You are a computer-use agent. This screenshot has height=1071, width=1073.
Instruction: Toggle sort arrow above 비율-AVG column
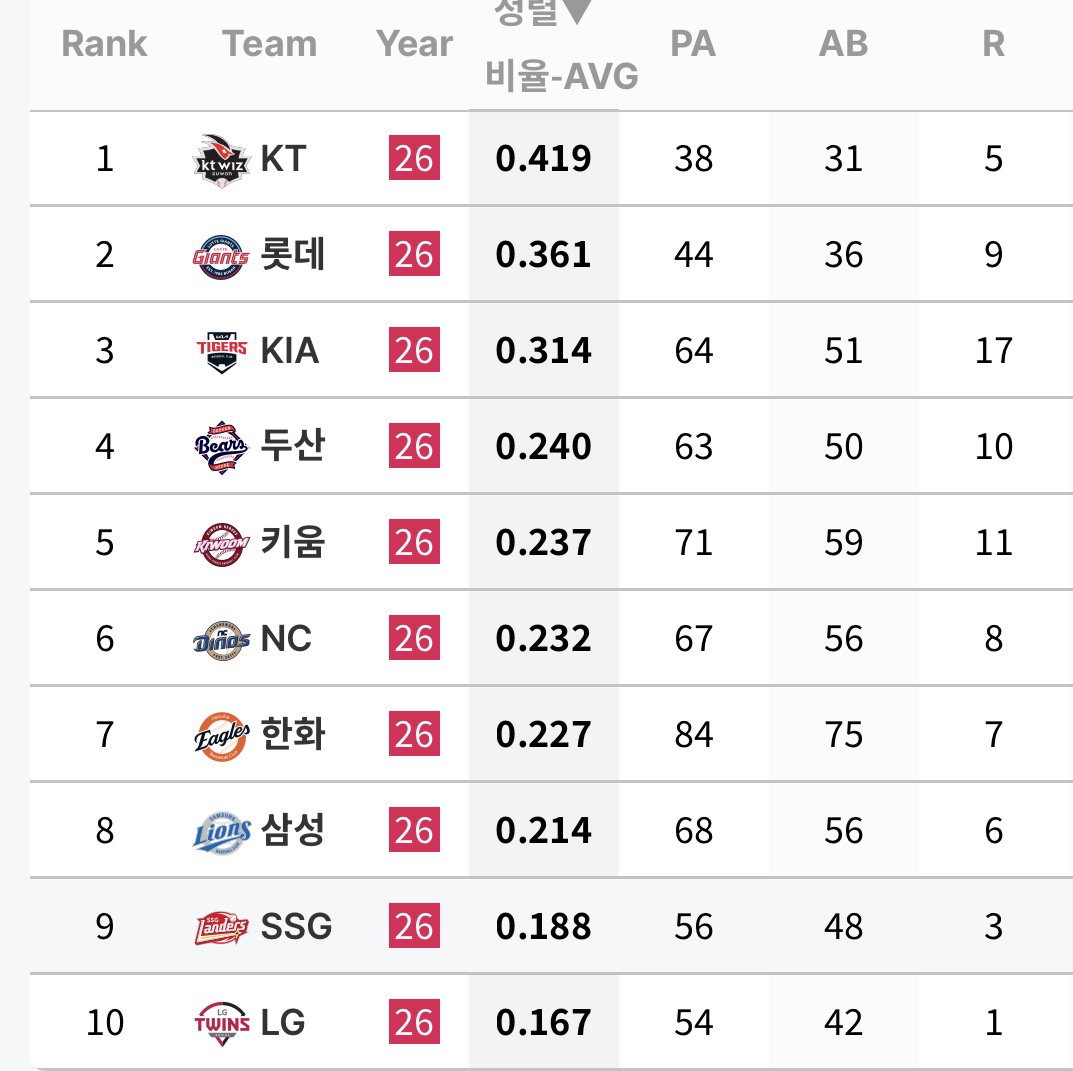pyautogui.click(x=577, y=12)
